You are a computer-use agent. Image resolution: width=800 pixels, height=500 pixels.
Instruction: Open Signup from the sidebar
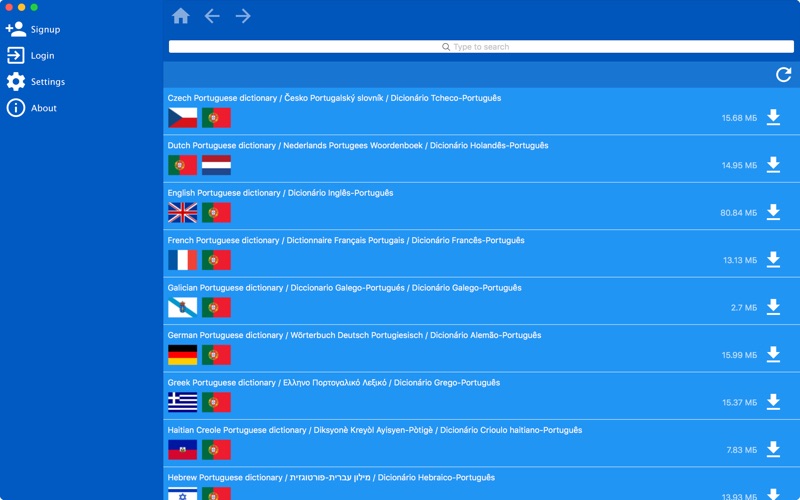click(x=34, y=29)
